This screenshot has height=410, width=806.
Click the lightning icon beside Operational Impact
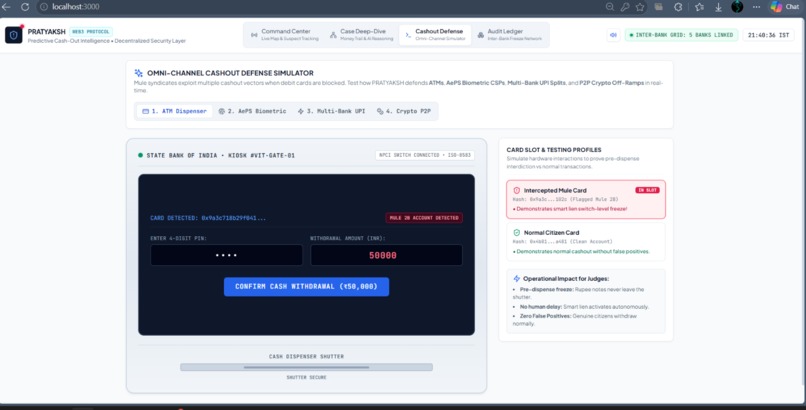[517, 278]
